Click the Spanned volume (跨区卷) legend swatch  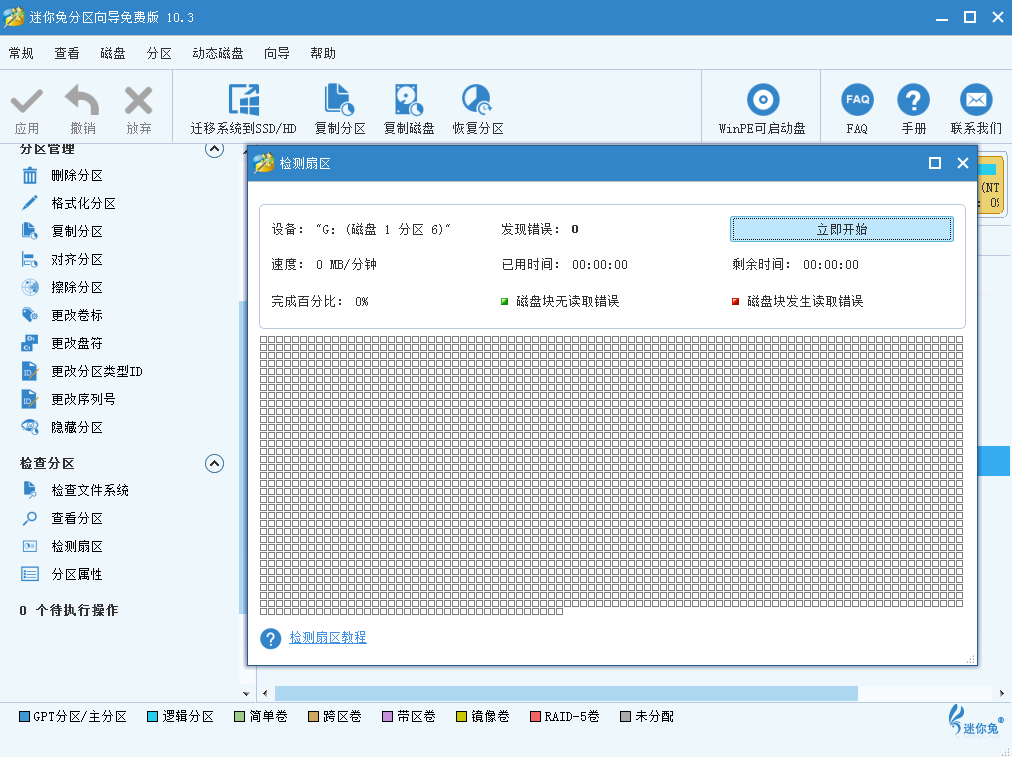click(313, 716)
